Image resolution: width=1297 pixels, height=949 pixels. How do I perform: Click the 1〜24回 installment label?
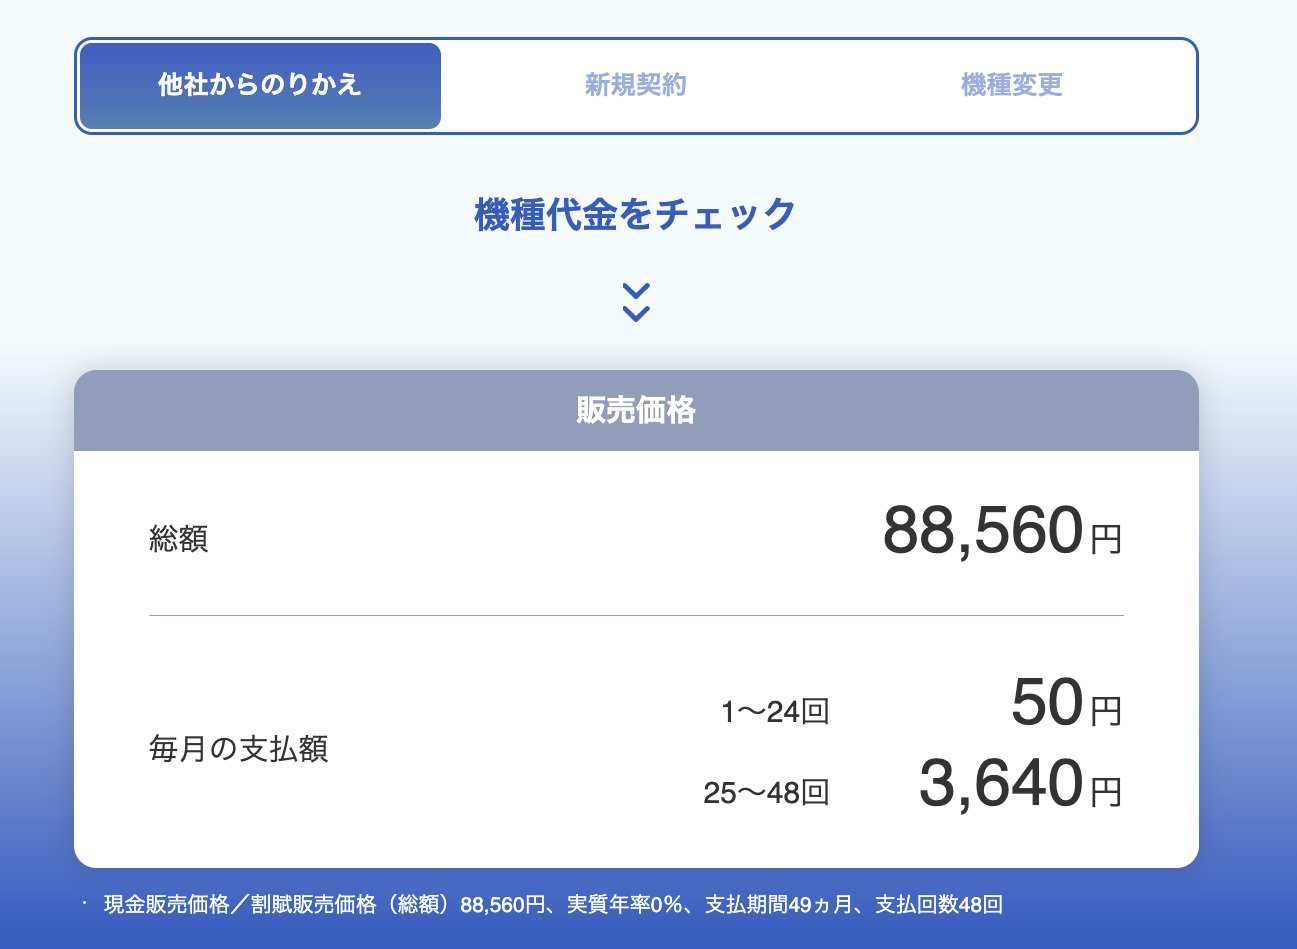tap(775, 712)
